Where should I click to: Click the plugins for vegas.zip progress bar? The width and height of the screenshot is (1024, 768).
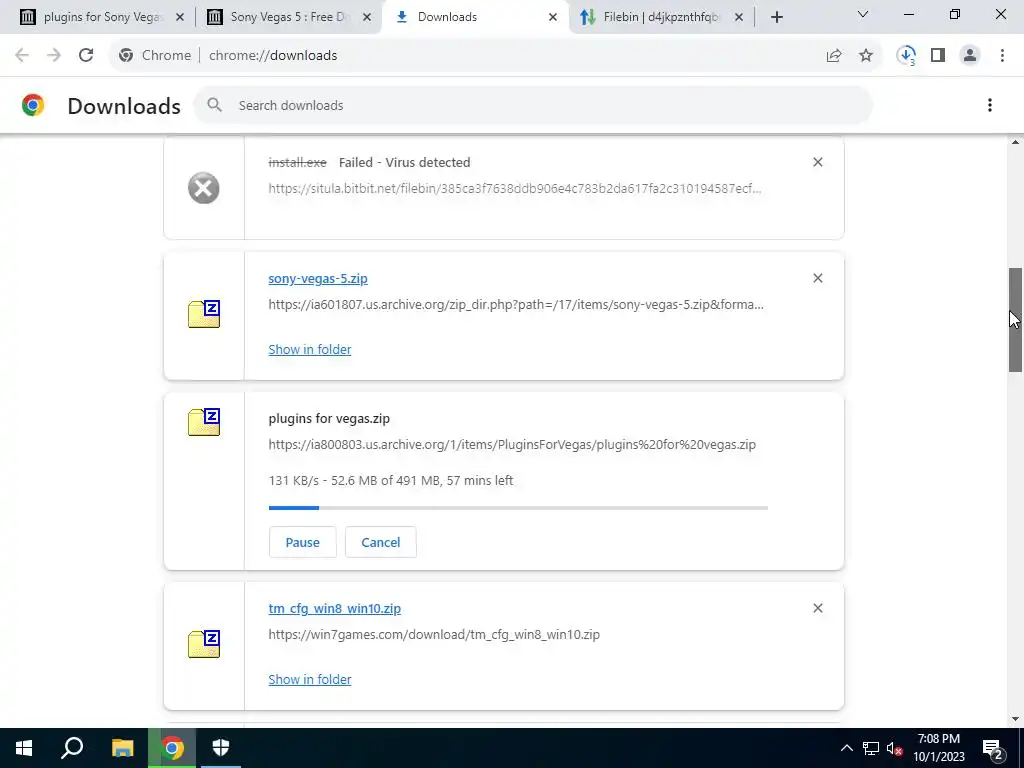pos(518,507)
